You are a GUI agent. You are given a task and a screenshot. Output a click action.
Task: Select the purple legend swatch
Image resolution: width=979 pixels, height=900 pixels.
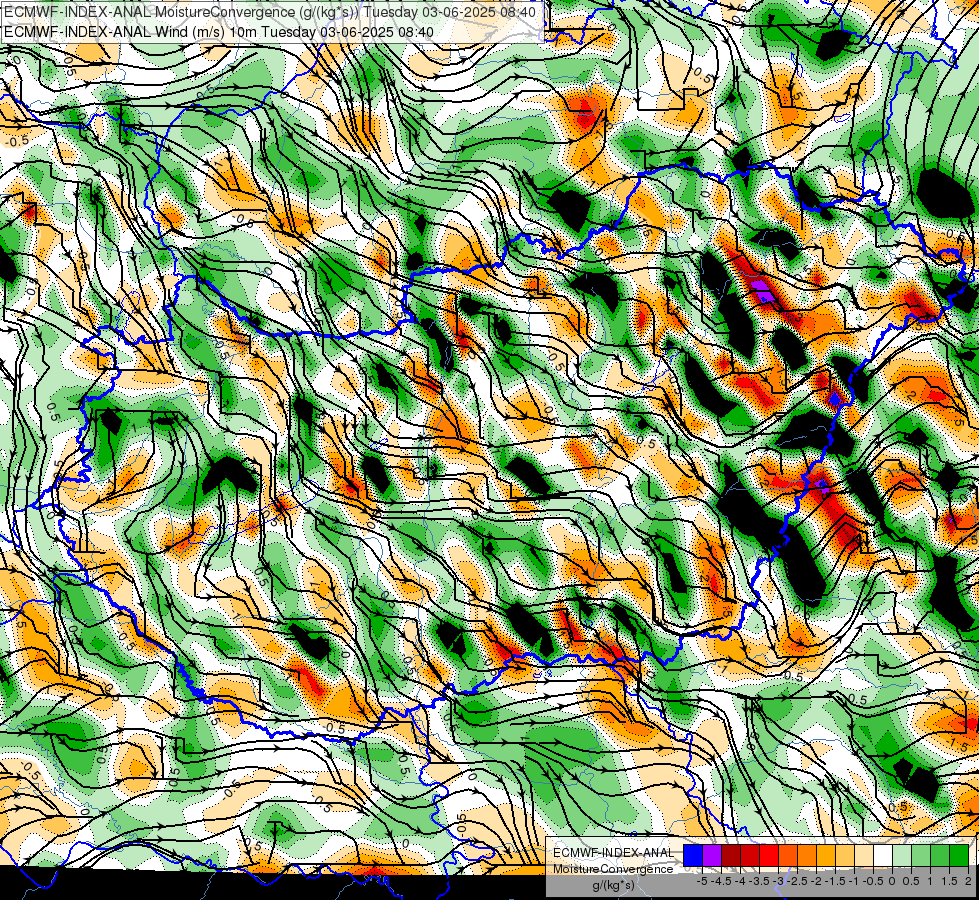(712, 855)
